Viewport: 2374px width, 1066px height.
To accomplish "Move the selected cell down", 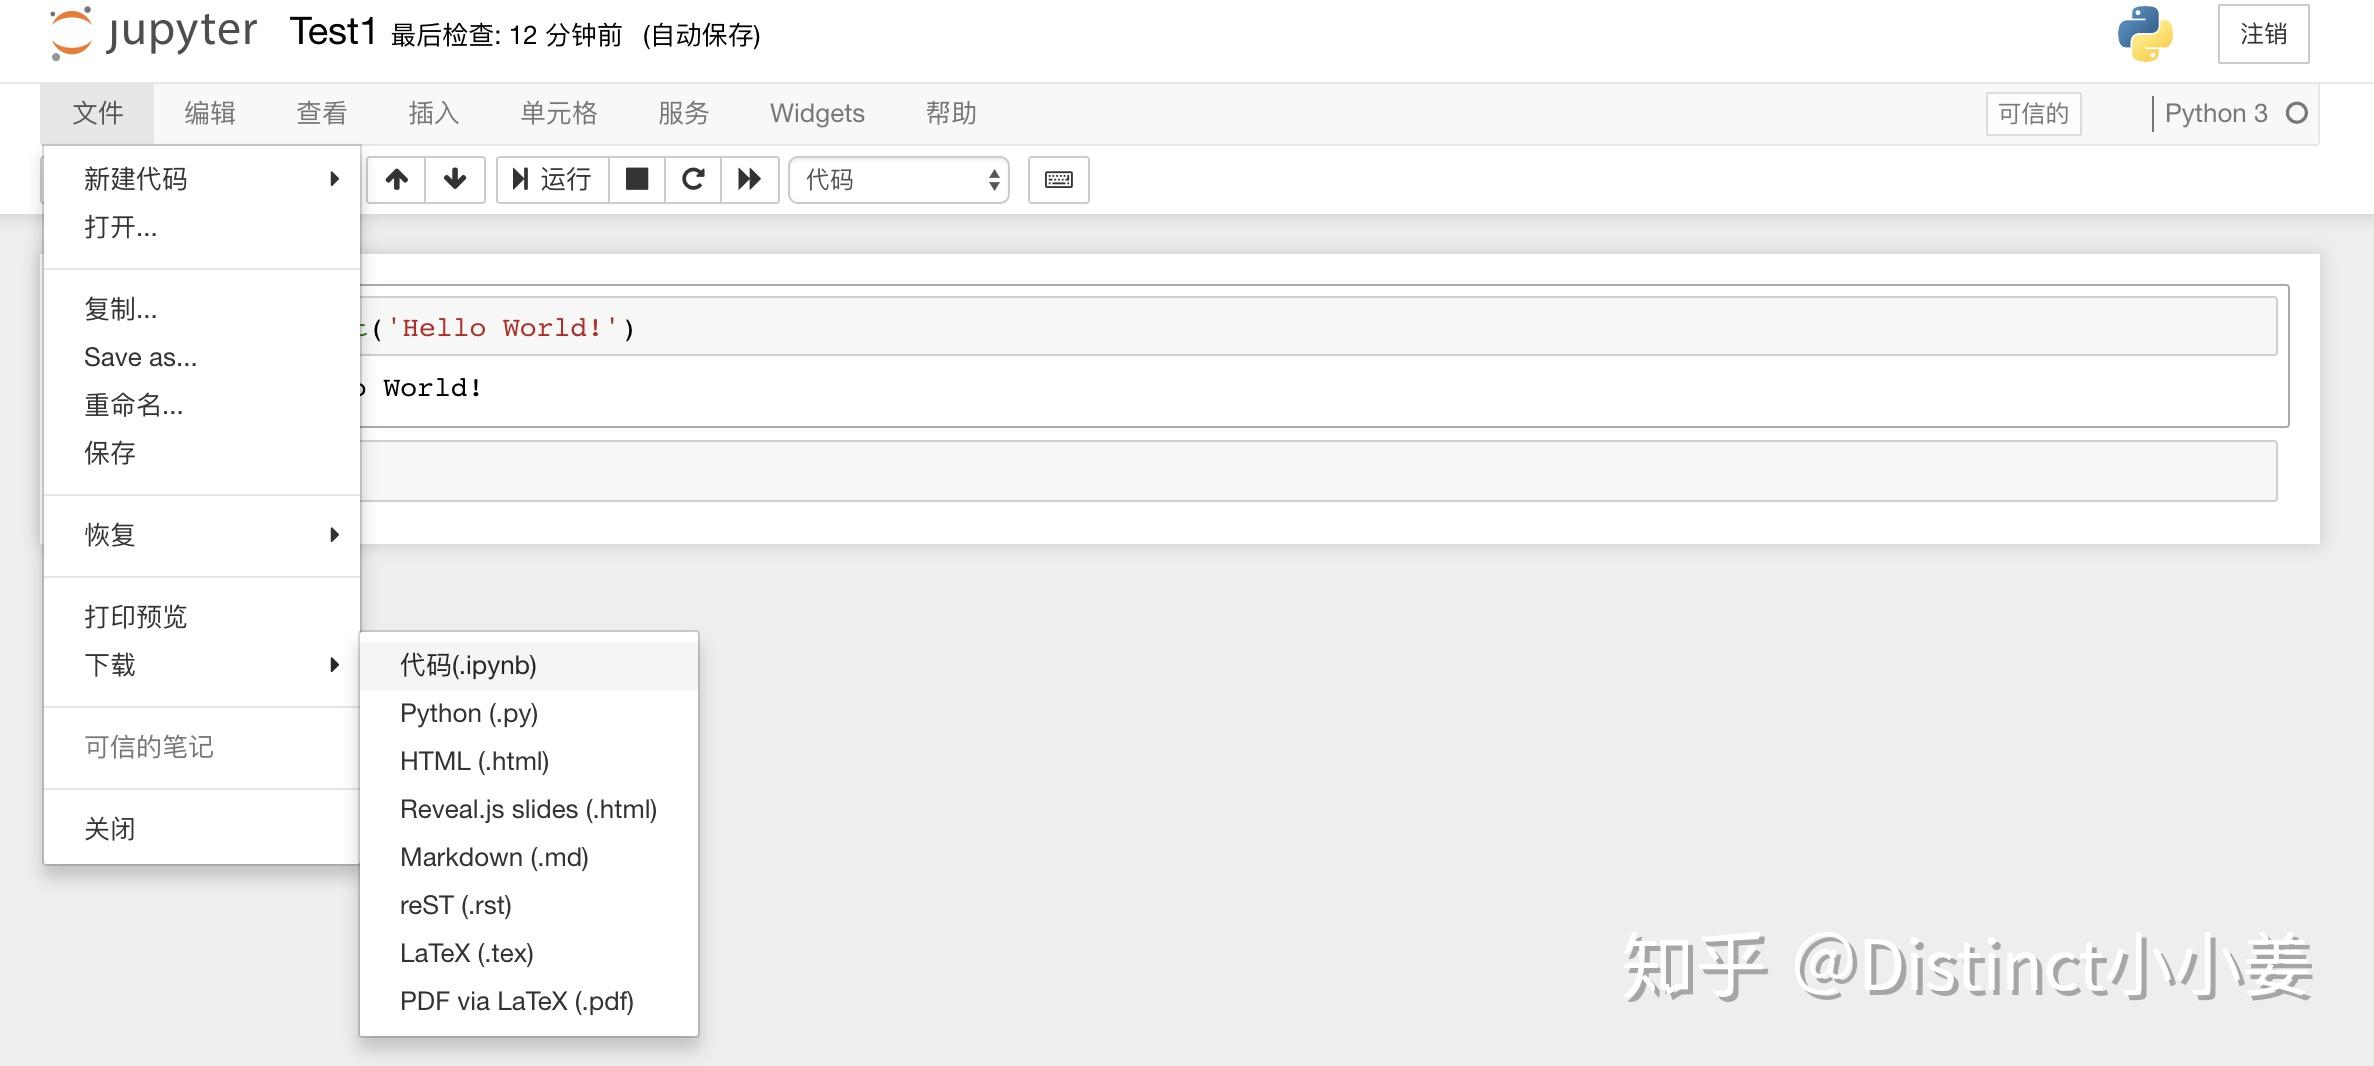I will point(454,180).
